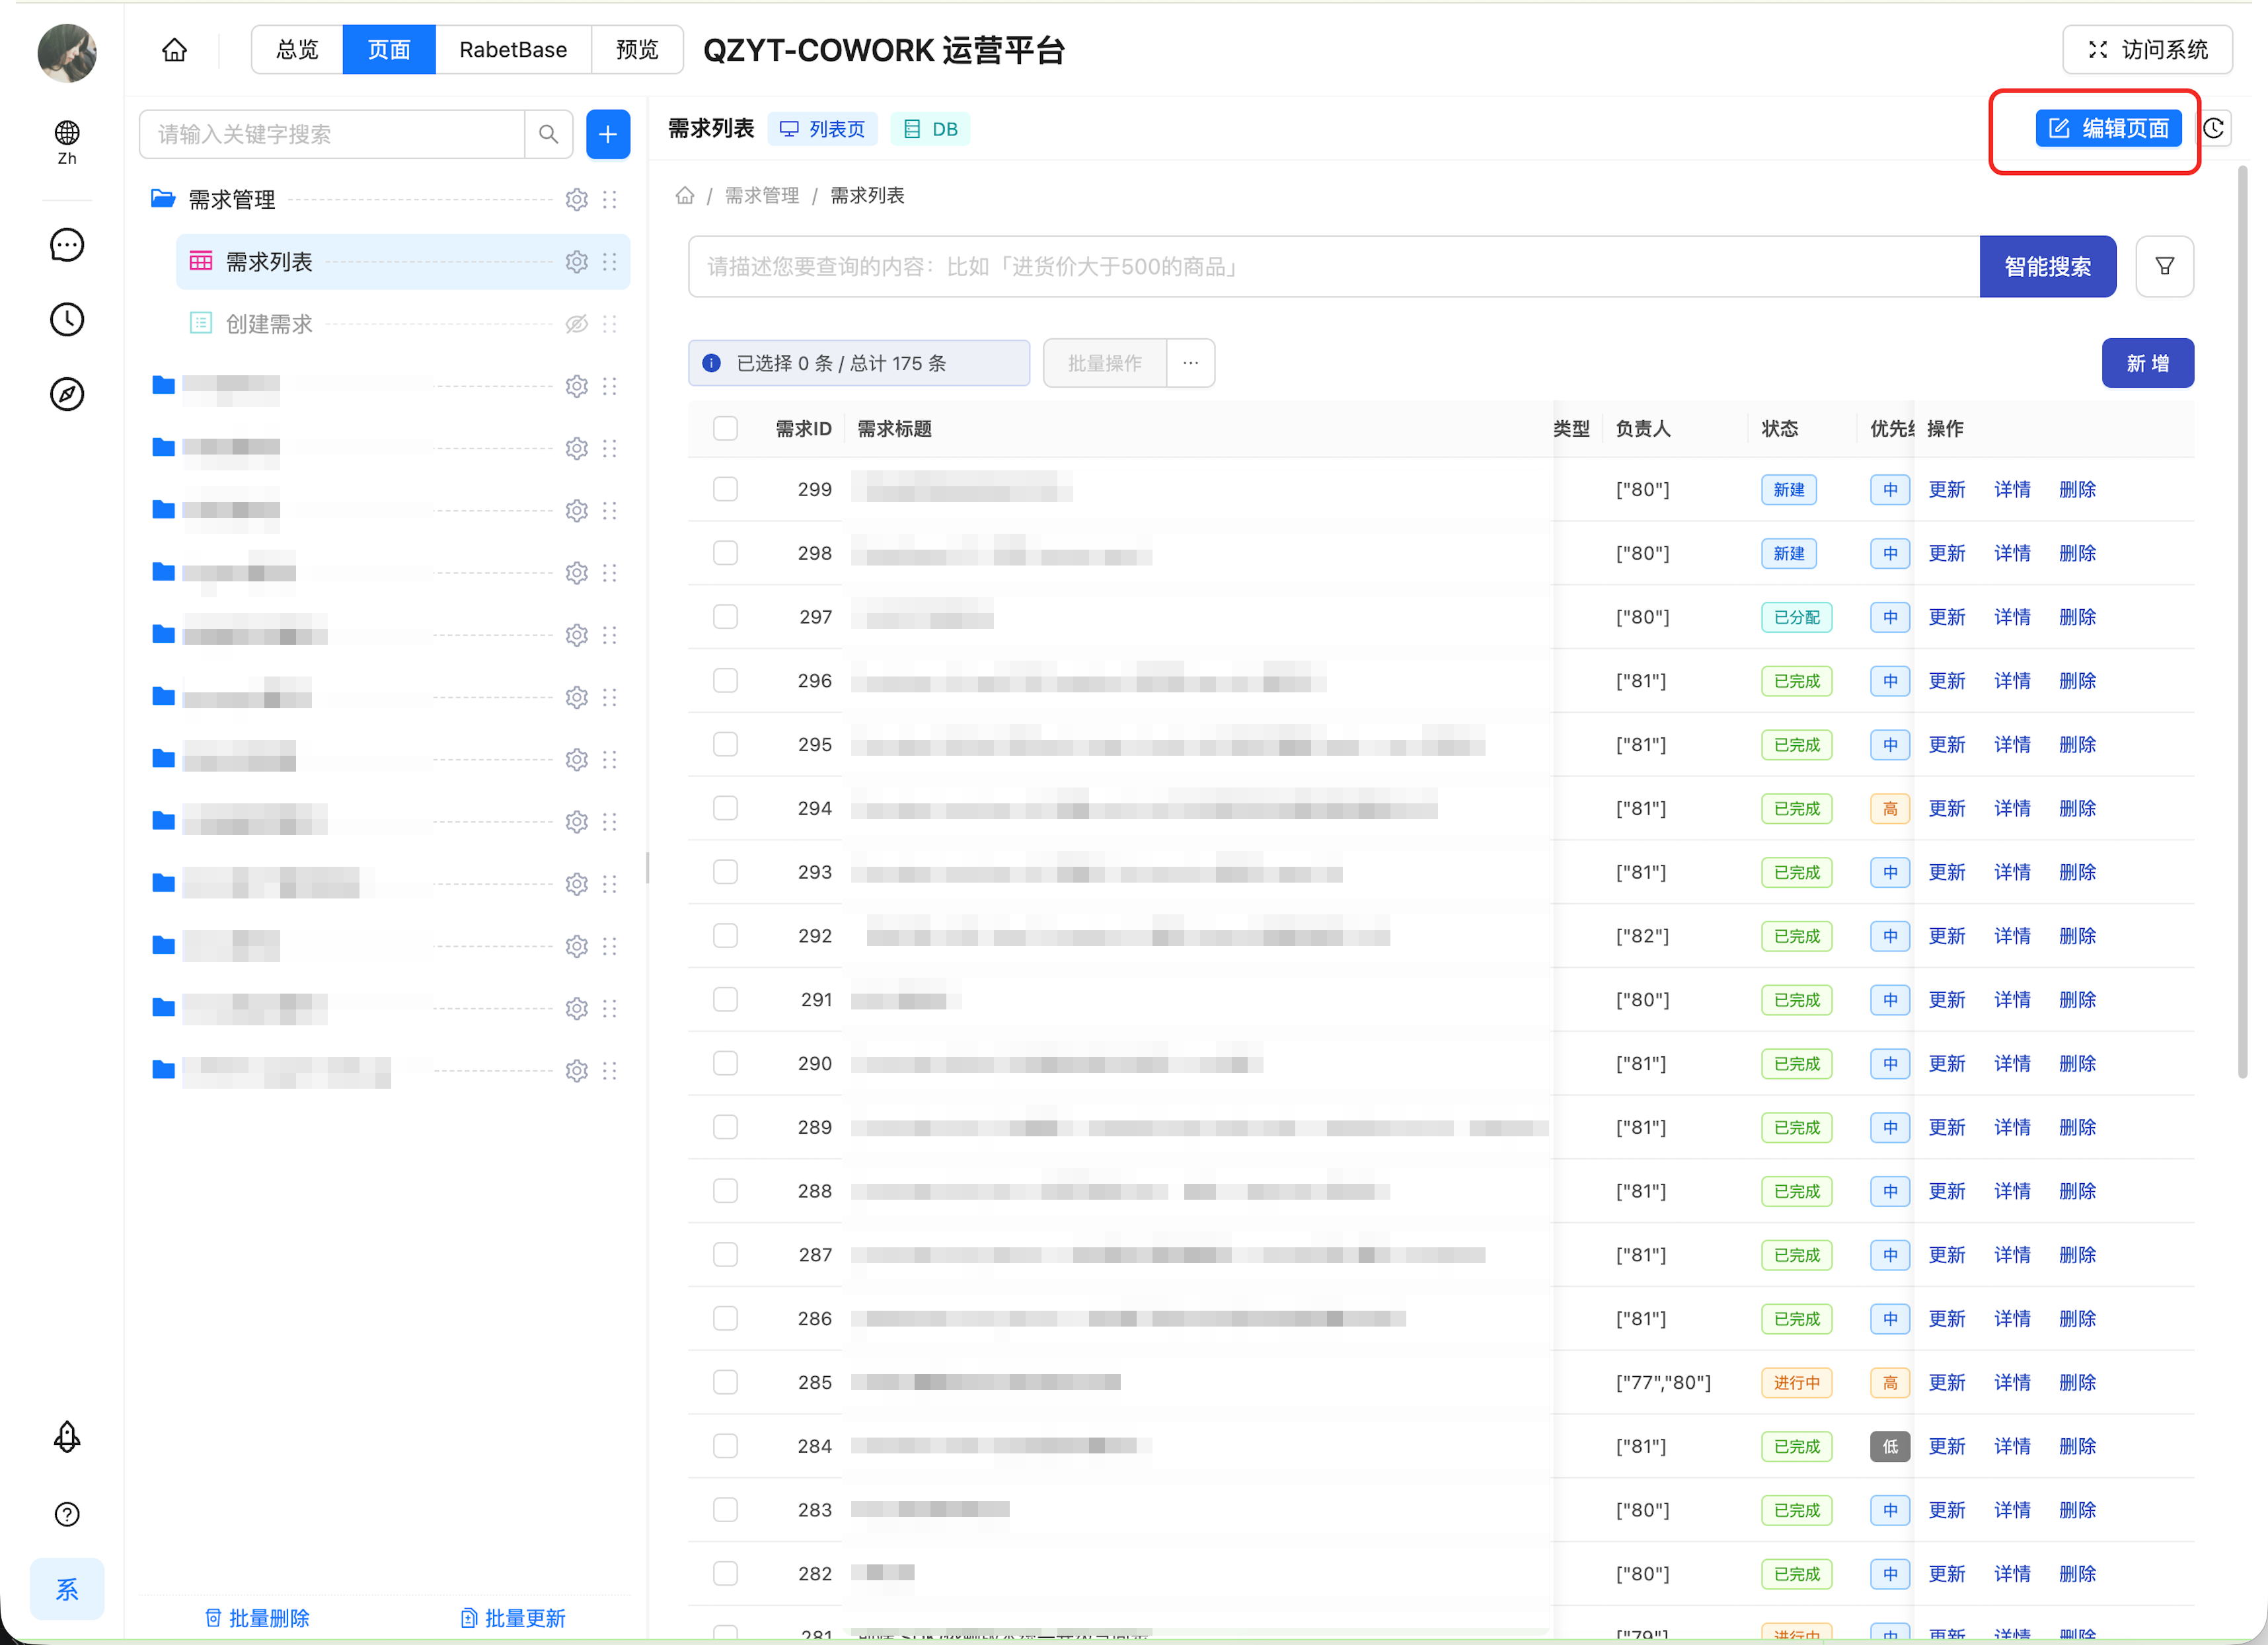Check the row 298 checkbox

pyautogui.click(x=726, y=553)
